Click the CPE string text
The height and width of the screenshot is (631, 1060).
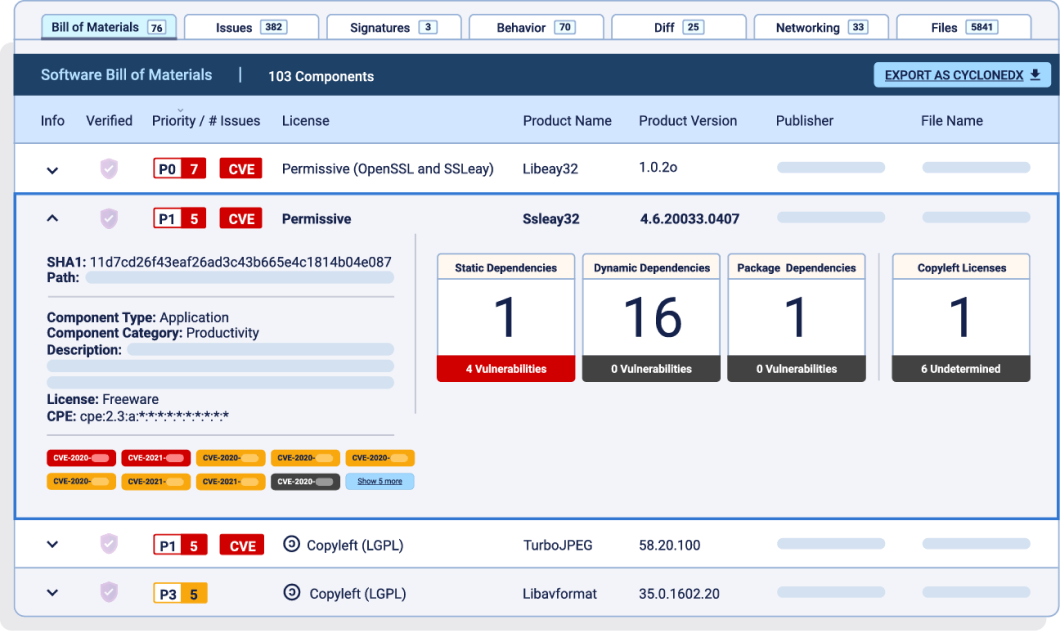[154, 416]
